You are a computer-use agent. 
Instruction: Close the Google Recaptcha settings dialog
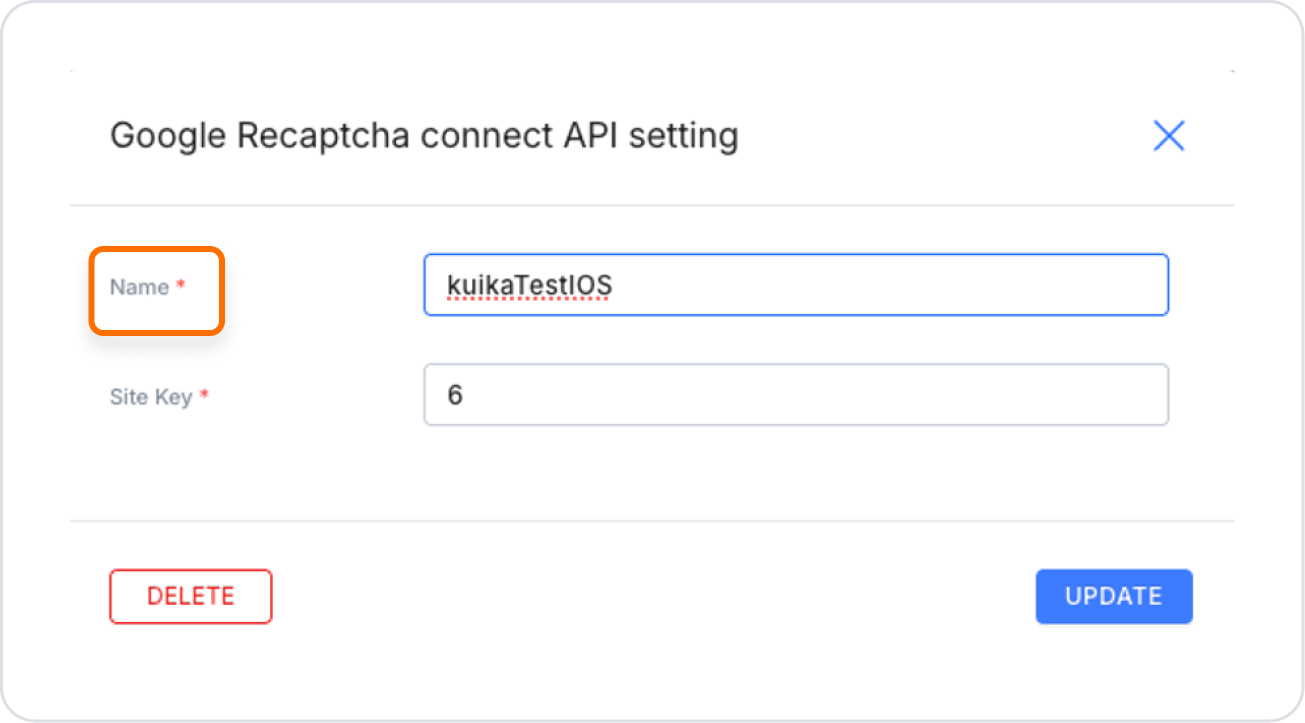click(x=1168, y=136)
